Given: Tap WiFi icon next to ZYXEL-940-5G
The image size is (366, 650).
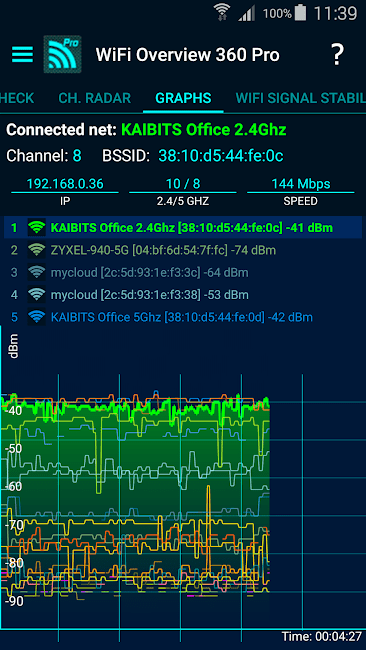Looking at the screenshot, I should click(37, 250).
